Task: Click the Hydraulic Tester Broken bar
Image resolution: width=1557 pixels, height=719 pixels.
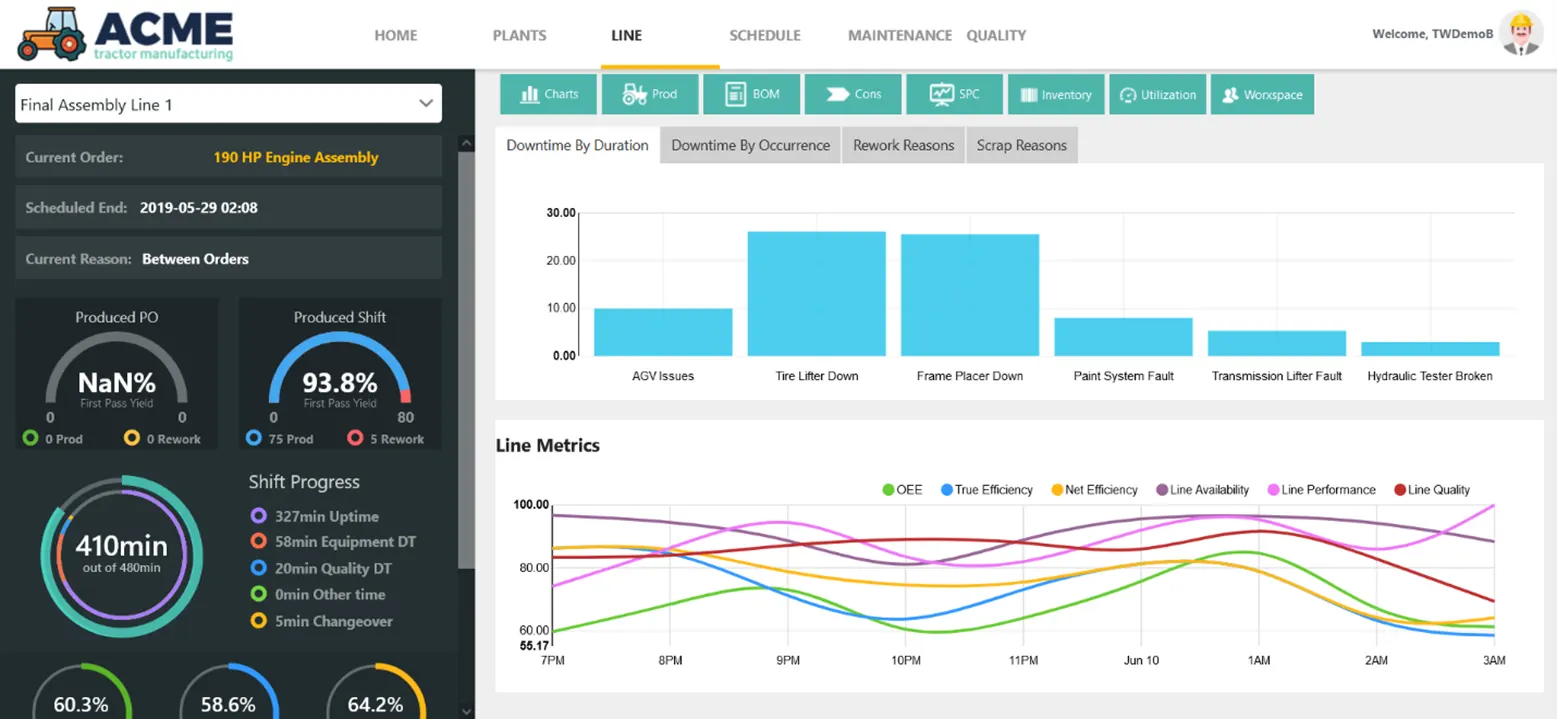Action: tap(1430, 349)
